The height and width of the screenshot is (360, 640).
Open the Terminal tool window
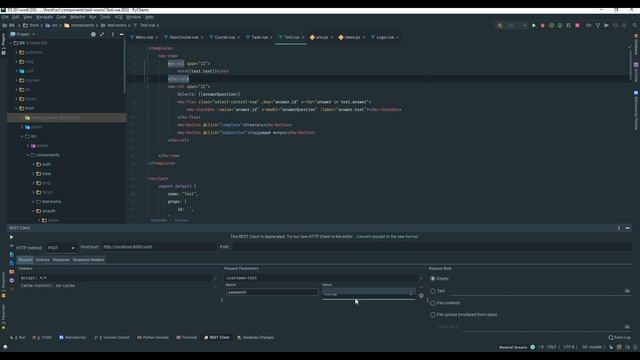[x=187, y=338]
